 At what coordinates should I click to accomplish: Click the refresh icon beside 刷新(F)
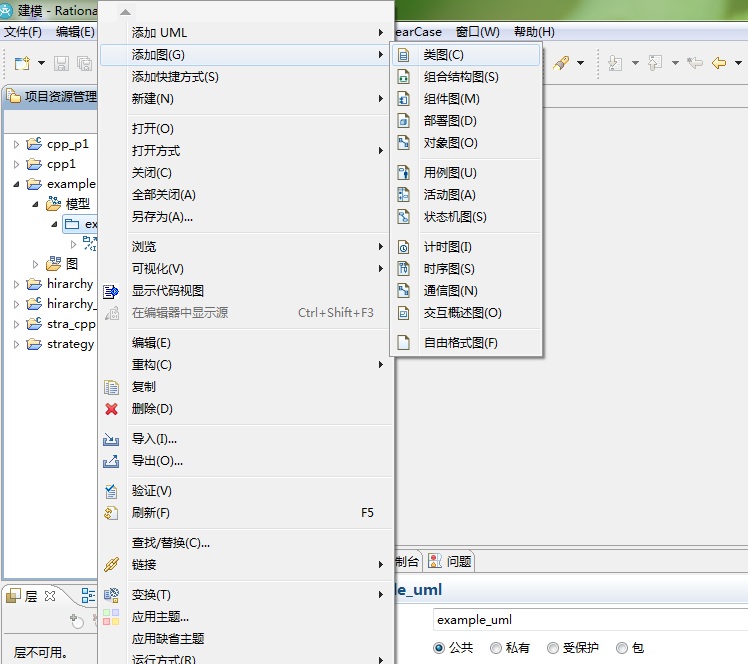112,513
